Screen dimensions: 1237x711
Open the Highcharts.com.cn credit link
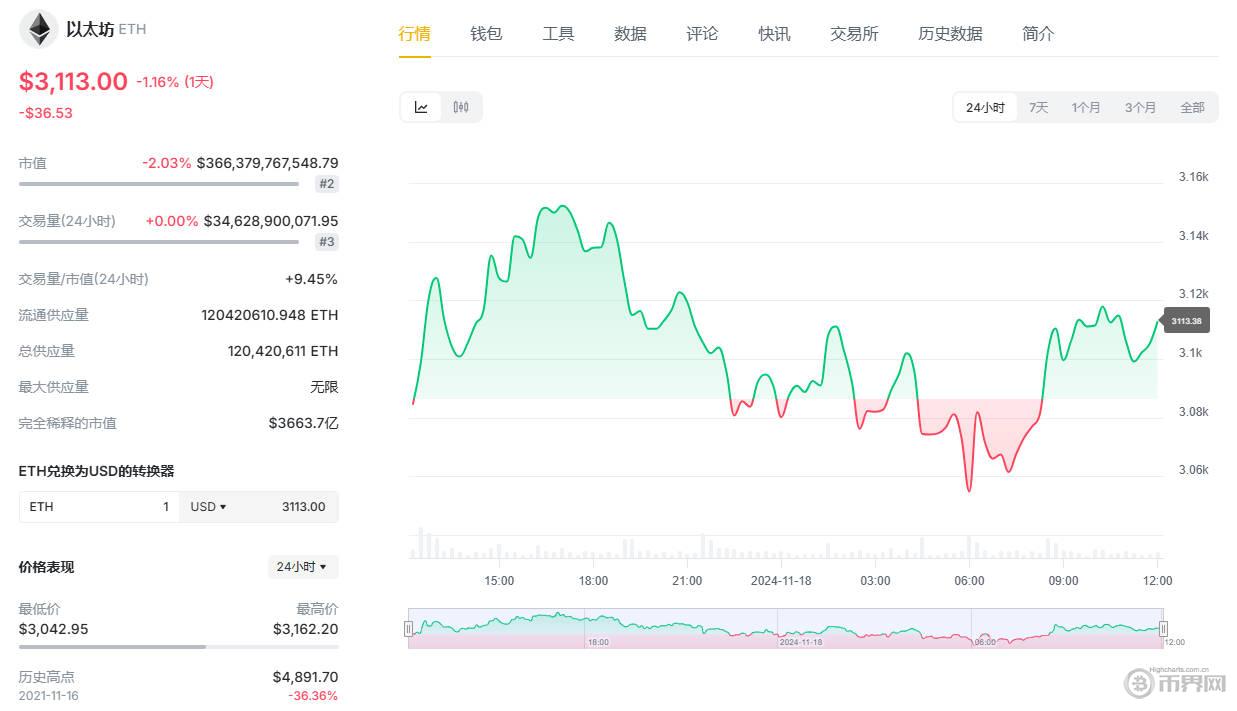(1180, 671)
